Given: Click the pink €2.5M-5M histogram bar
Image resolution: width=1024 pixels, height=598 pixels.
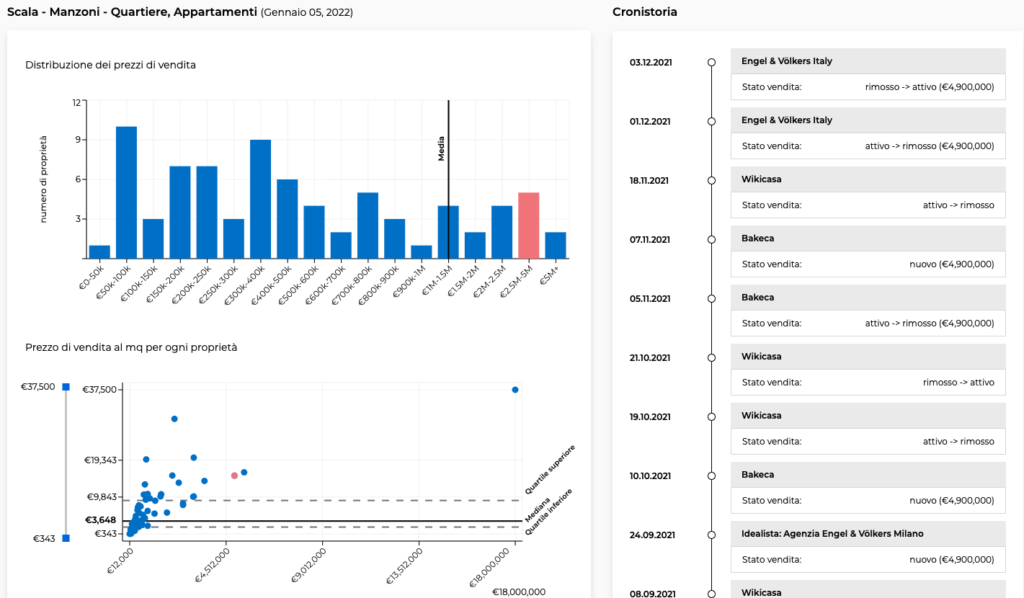Looking at the screenshot, I should click(528, 225).
